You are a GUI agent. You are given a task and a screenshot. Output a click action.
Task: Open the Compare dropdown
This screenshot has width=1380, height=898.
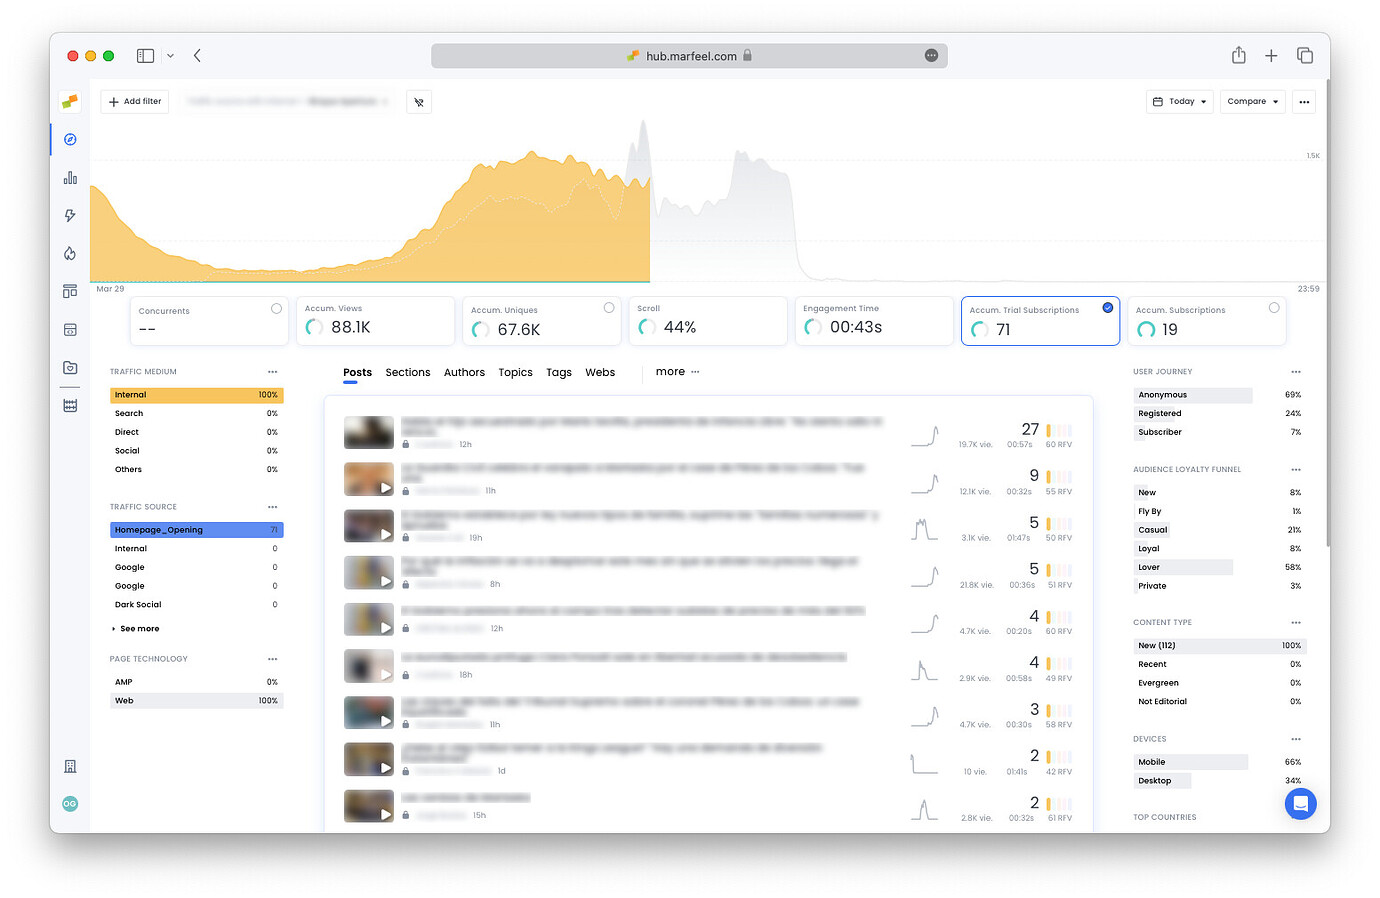pyautogui.click(x=1252, y=101)
